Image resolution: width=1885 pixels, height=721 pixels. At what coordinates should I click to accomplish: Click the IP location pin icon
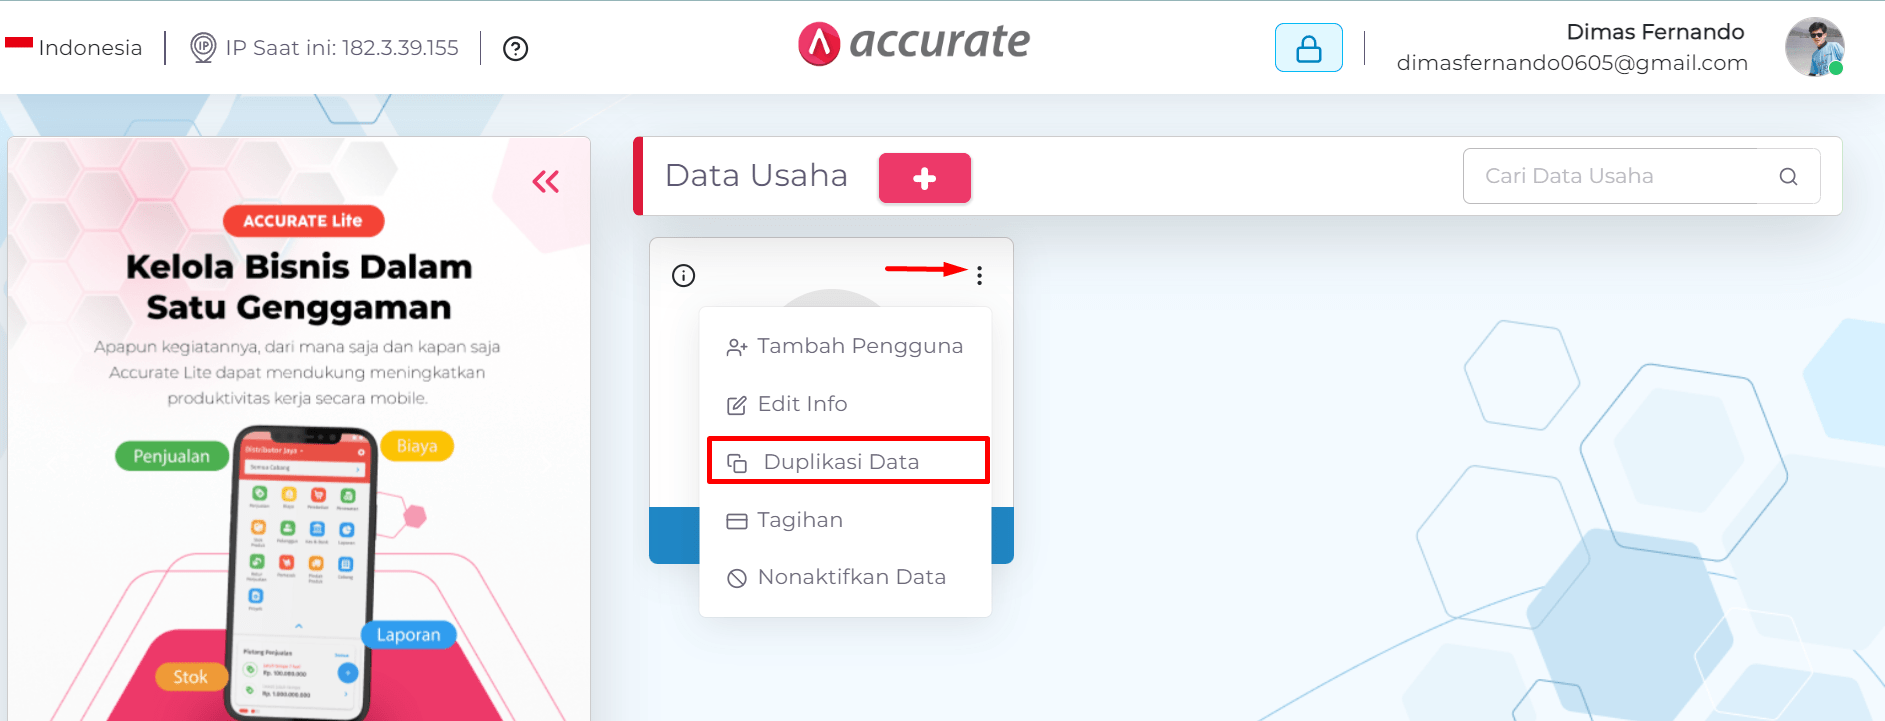click(203, 47)
